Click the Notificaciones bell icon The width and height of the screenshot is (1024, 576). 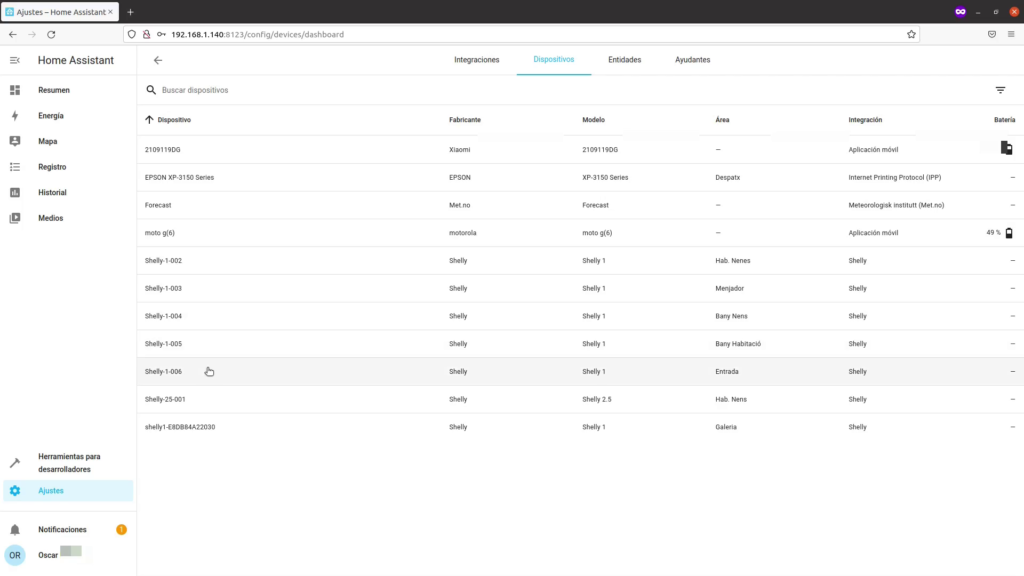pyautogui.click(x=15, y=529)
